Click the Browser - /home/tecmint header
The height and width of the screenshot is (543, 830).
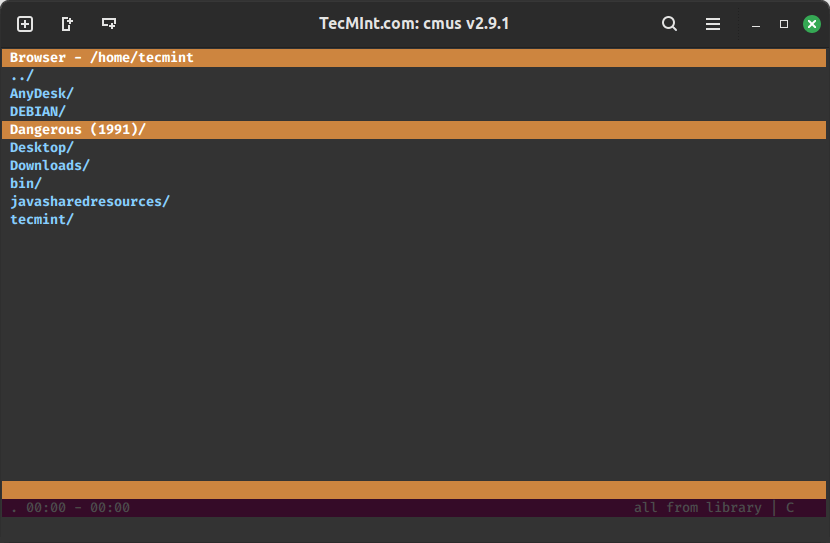[x=414, y=58]
